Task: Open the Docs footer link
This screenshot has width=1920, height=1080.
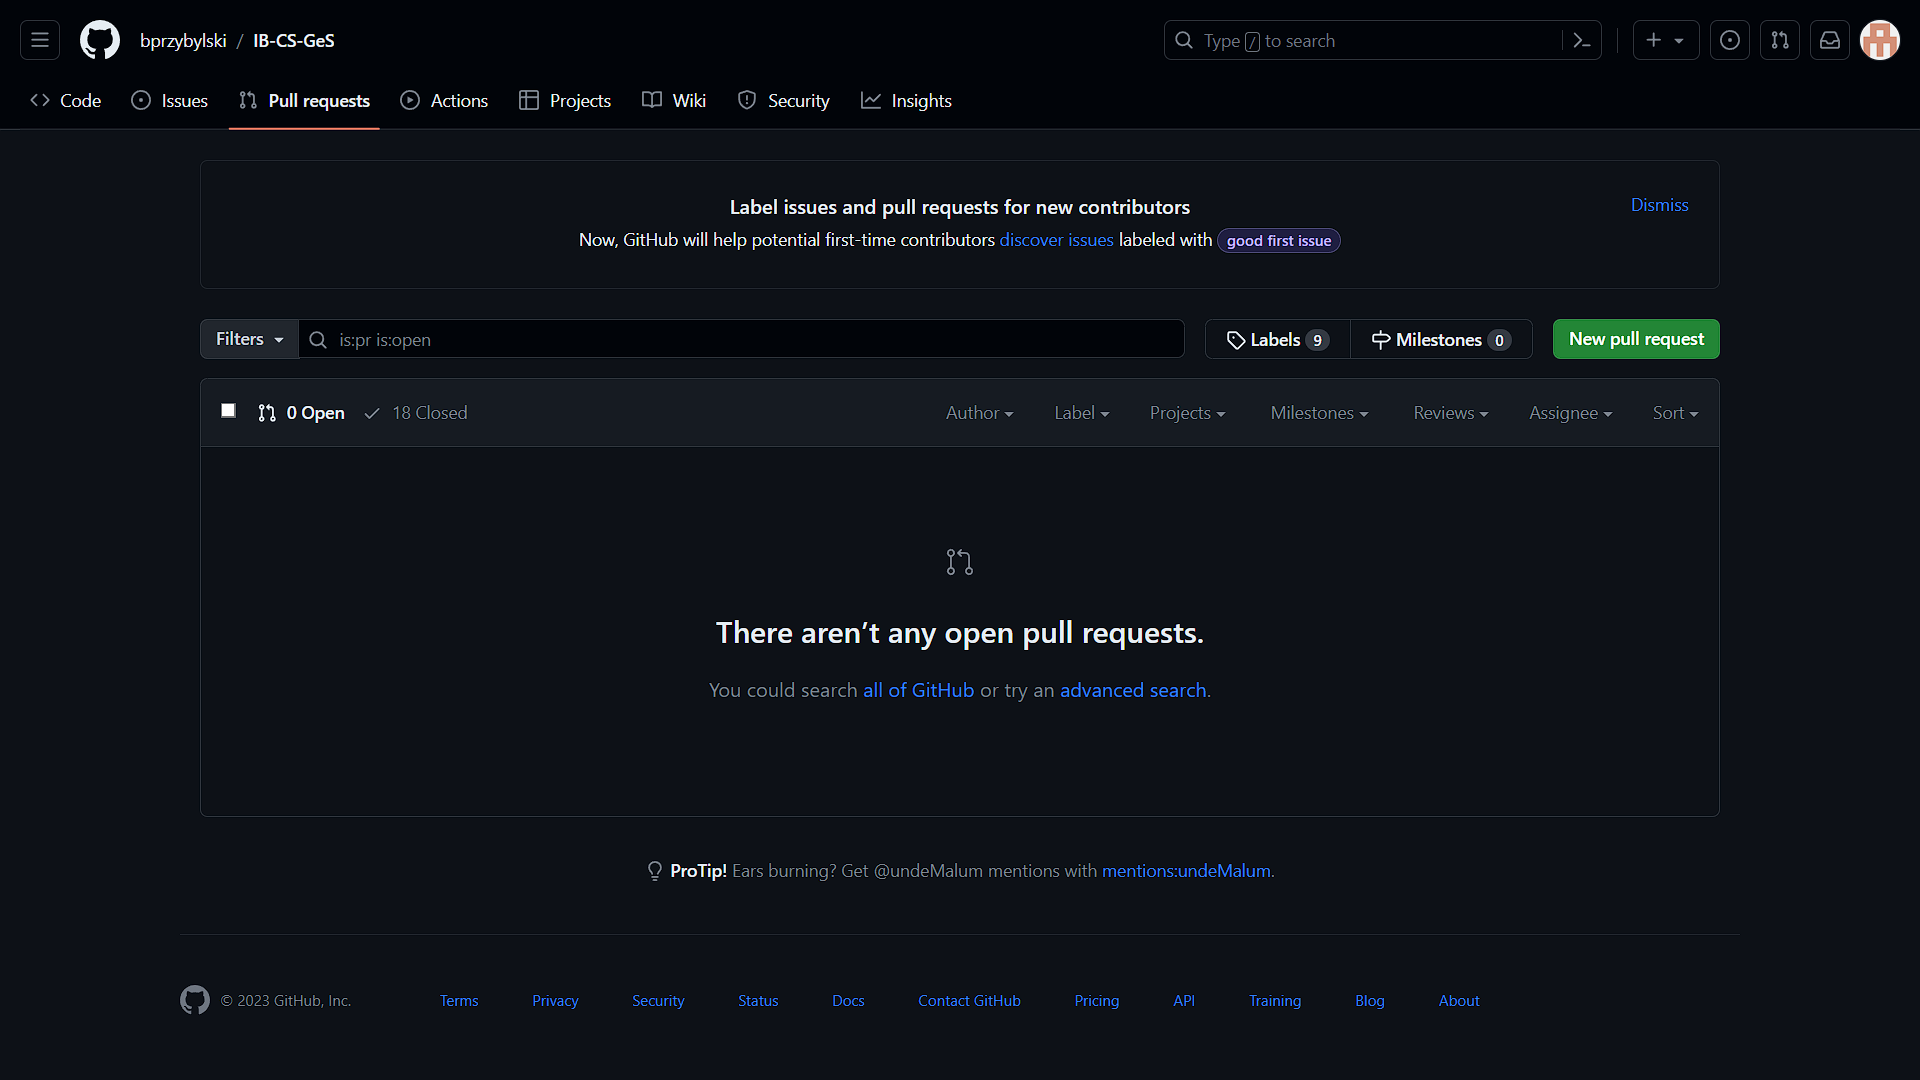Action: 848,1001
